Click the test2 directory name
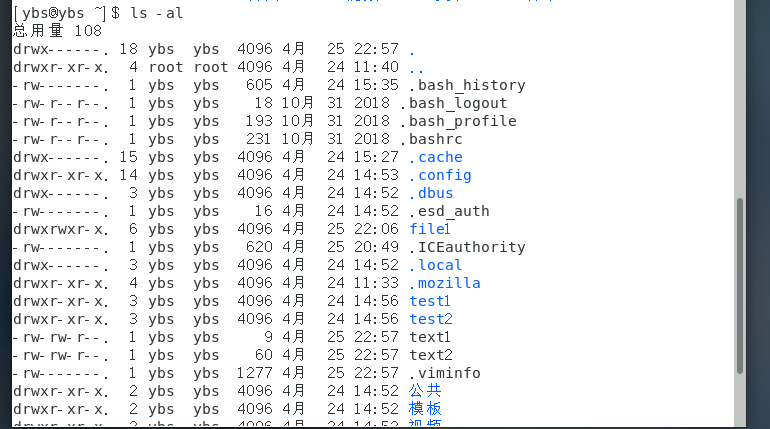Viewport: 770px width, 429px height. [x=430, y=319]
